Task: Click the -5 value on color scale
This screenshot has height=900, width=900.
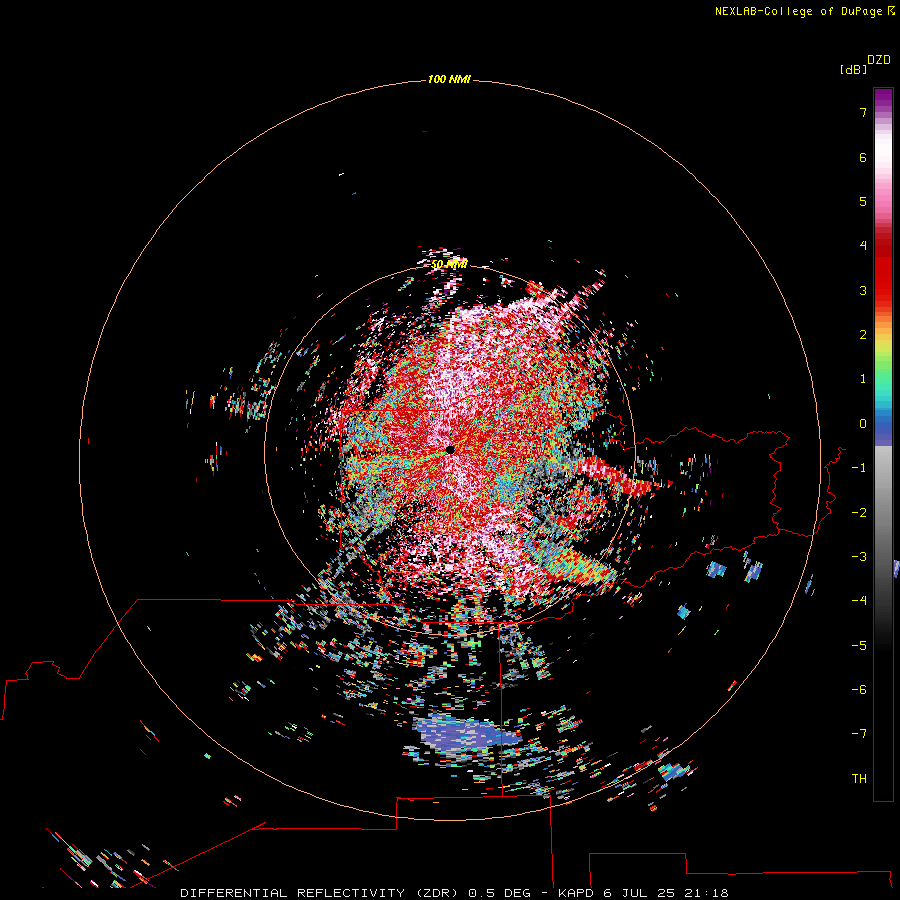Action: 859,646
